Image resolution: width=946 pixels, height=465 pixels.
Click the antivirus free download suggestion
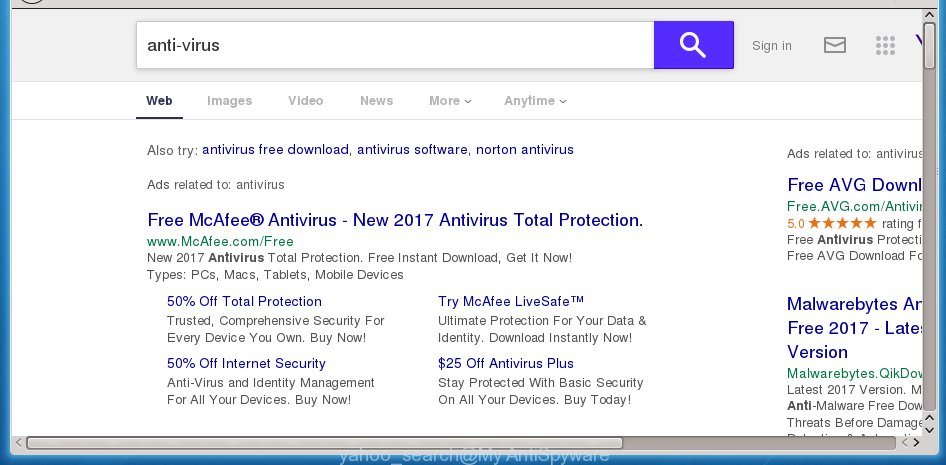pos(275,149)
